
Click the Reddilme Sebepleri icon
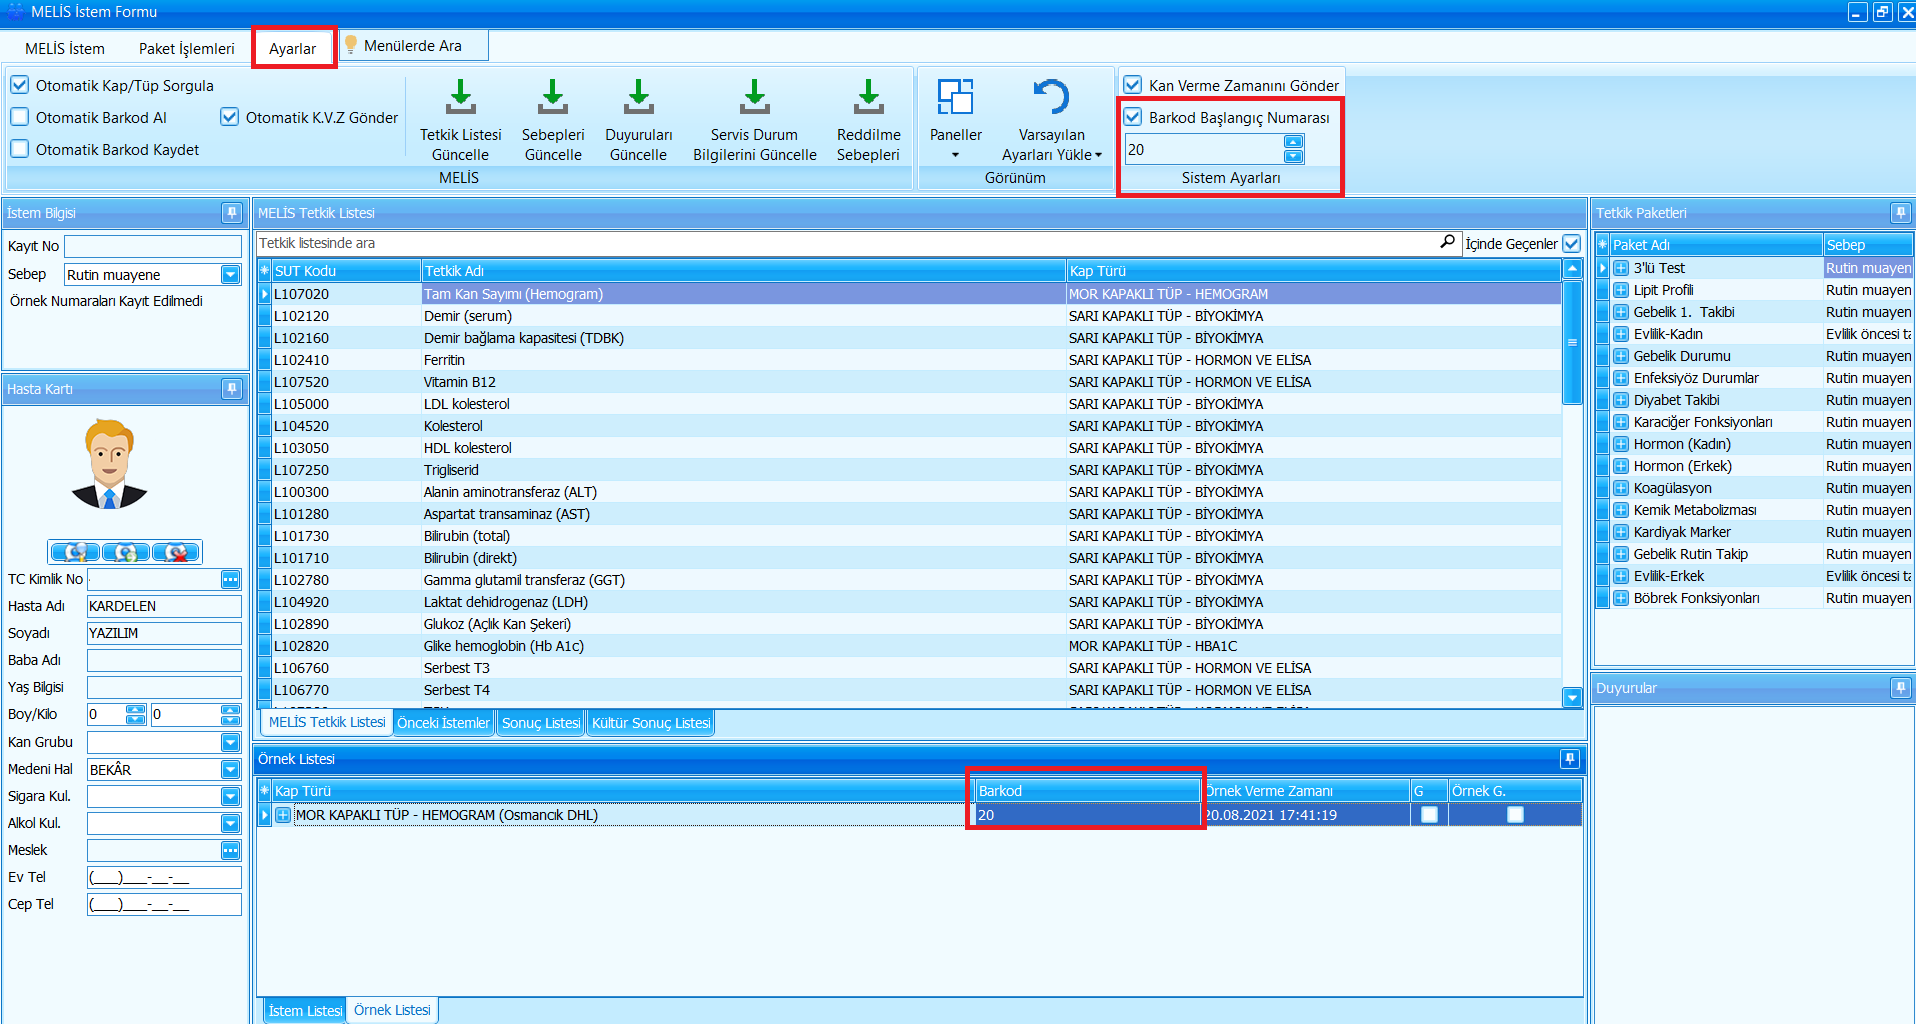868,98
